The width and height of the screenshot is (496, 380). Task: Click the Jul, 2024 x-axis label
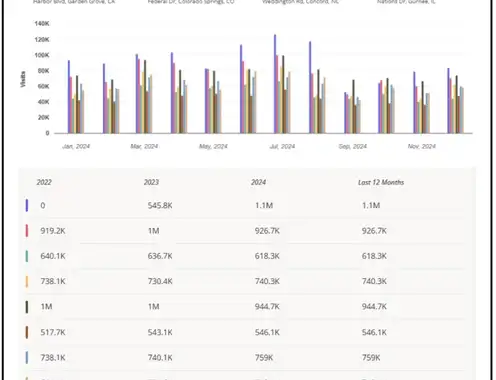(x=282, y=146)
